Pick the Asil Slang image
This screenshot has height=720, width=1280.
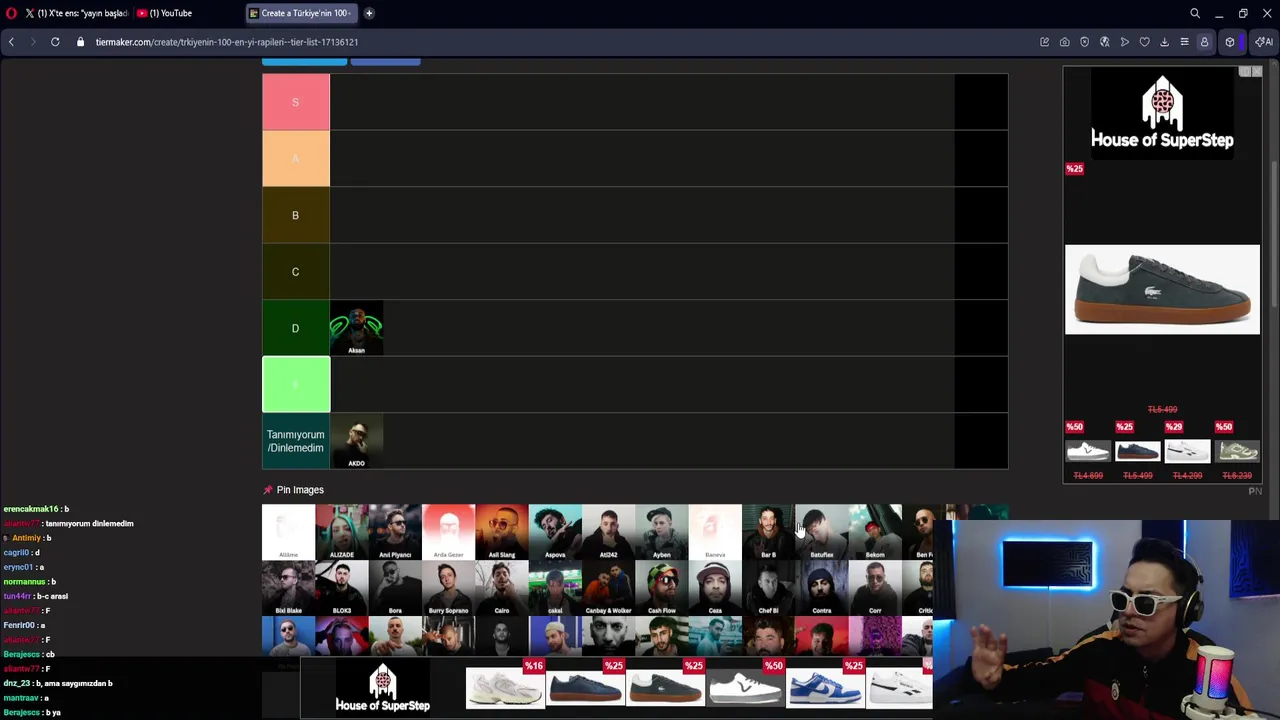coord(502,532)
